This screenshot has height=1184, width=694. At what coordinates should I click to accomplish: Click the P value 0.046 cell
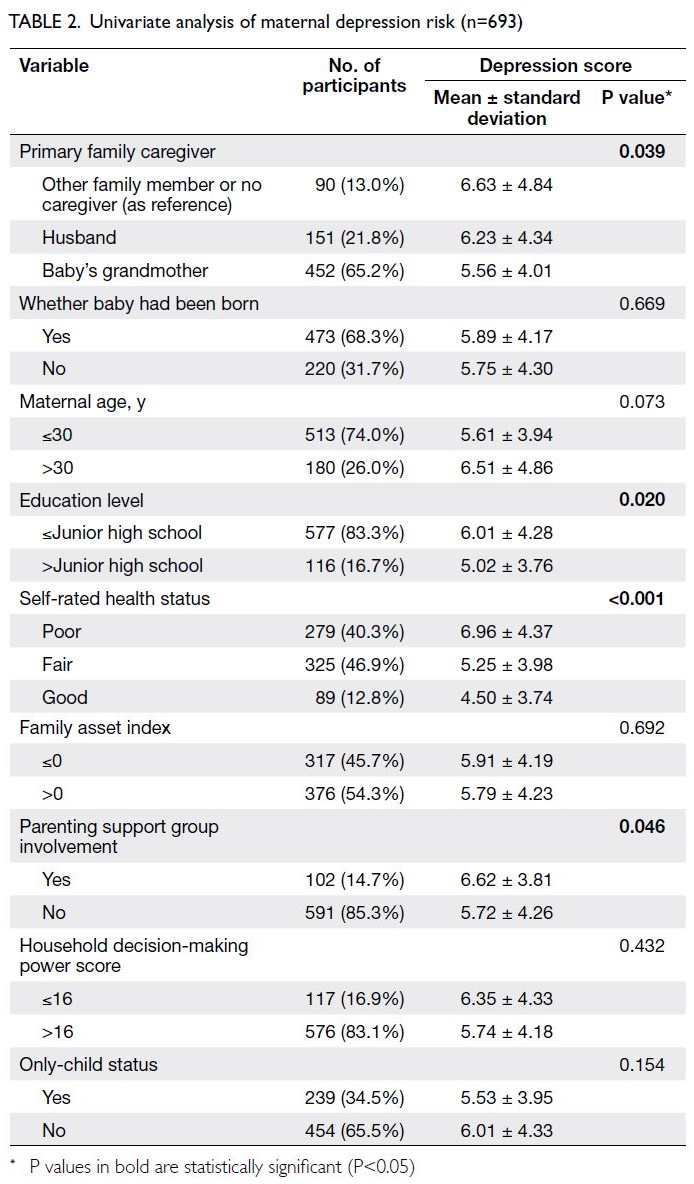point(642,827)
